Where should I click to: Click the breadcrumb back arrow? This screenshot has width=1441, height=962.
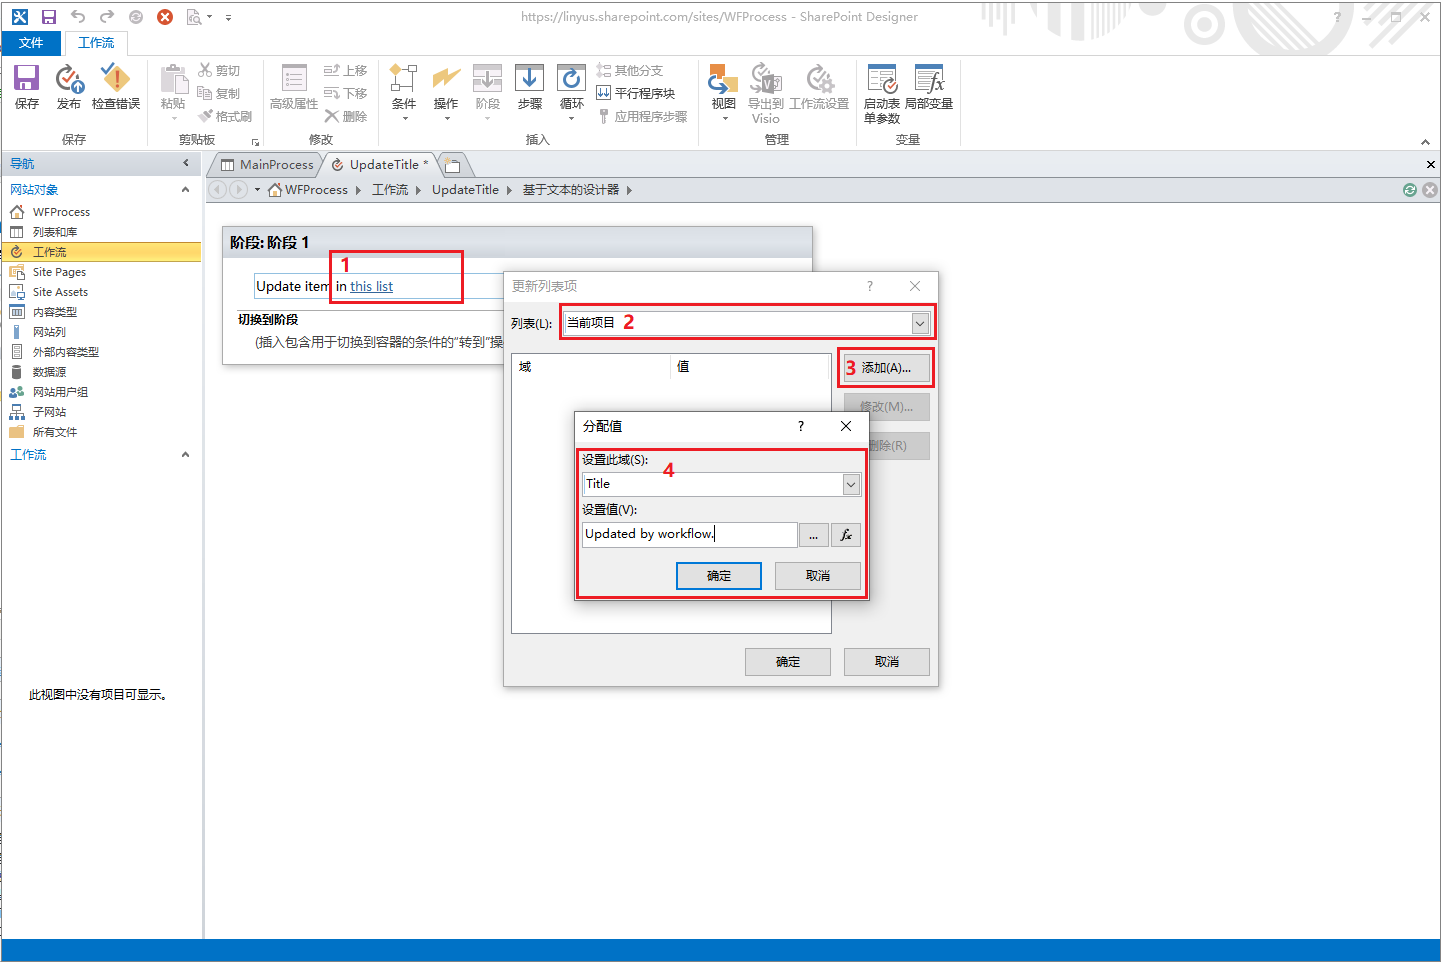click(x=217, y=190)
